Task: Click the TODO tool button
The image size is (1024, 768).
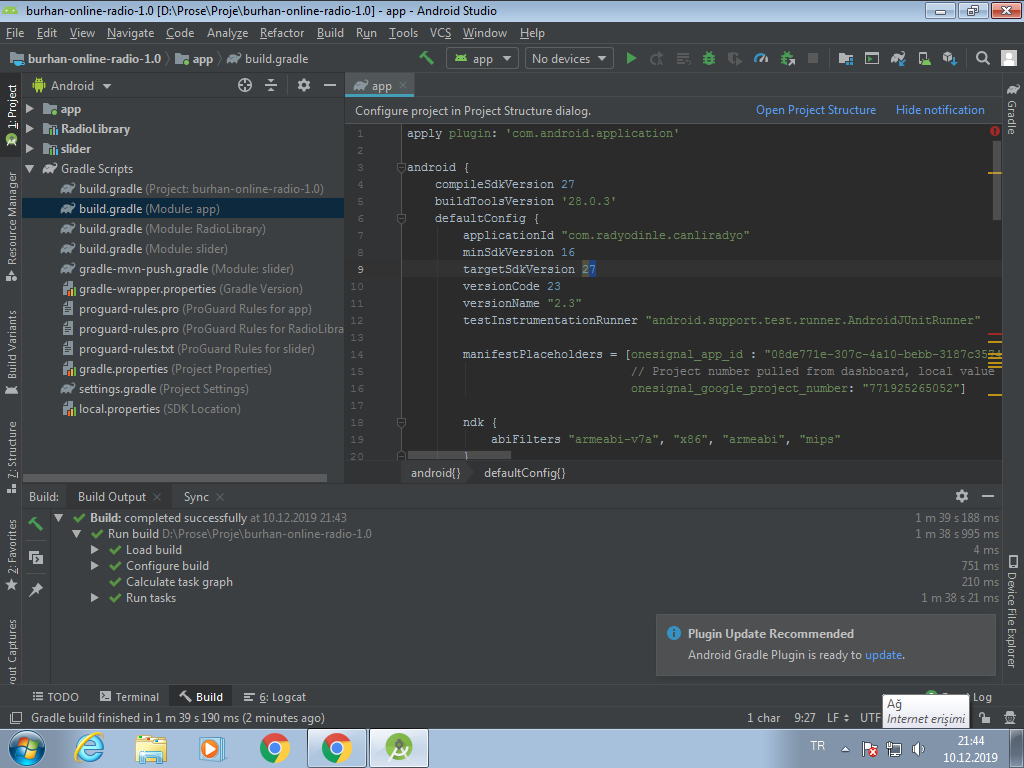Action: pyautogui.click(x=56, y=697)
